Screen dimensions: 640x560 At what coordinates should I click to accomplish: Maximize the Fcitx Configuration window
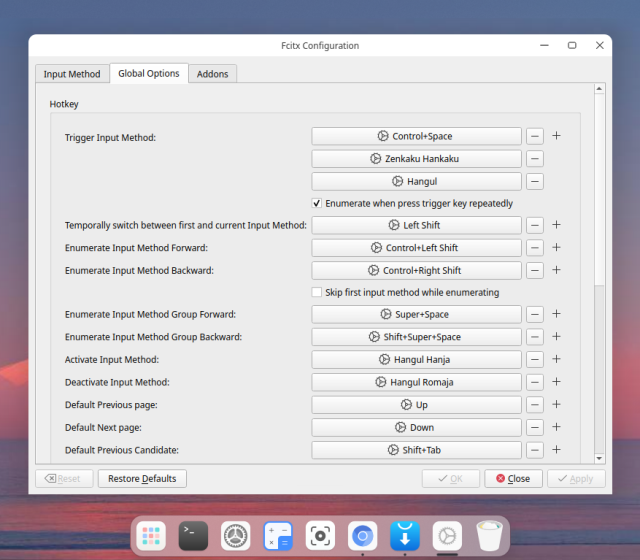point(572,45)
